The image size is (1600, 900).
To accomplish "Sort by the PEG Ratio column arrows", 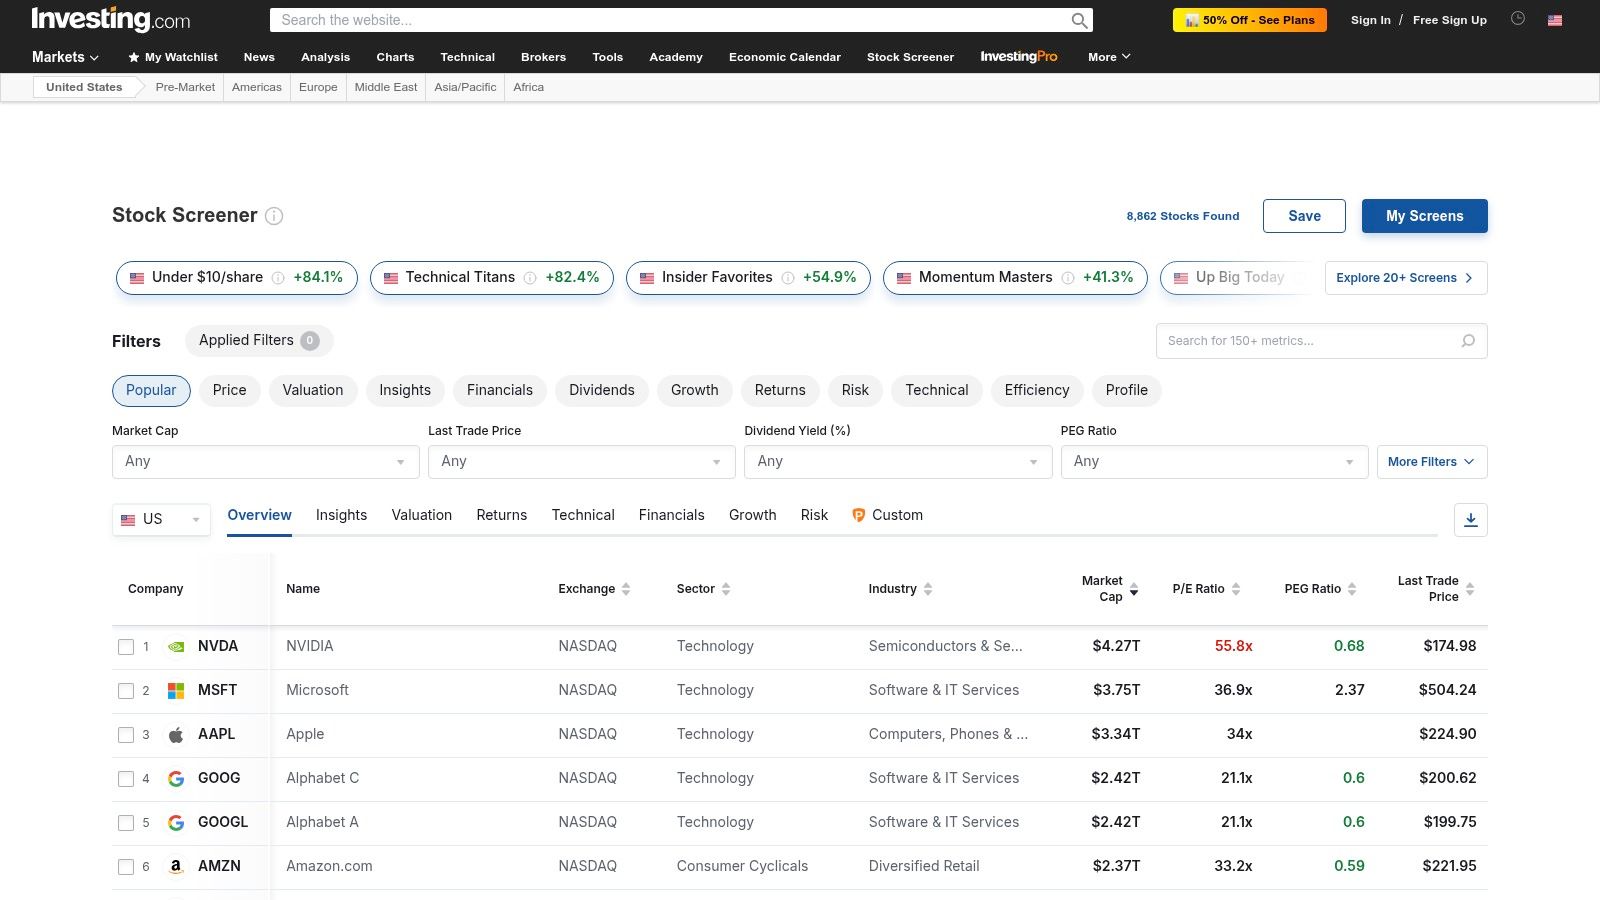I will click(1352, 589).
